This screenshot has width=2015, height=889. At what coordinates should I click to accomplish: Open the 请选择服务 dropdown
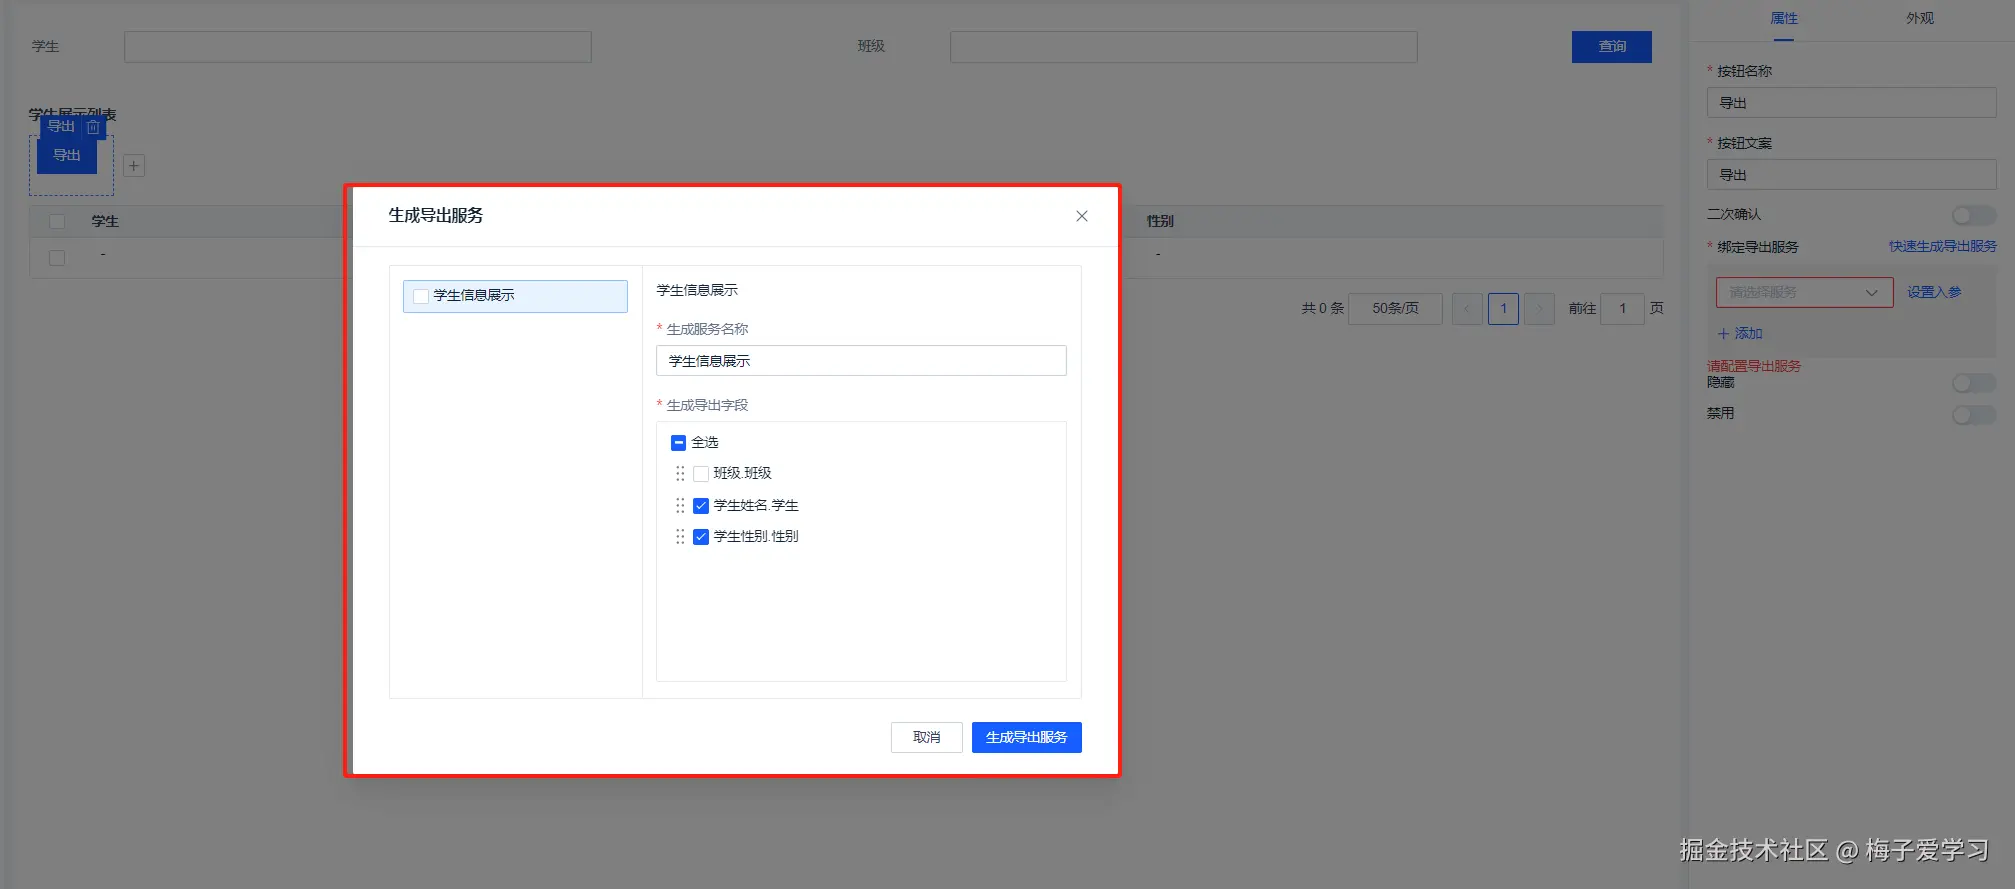point(1805,293)
